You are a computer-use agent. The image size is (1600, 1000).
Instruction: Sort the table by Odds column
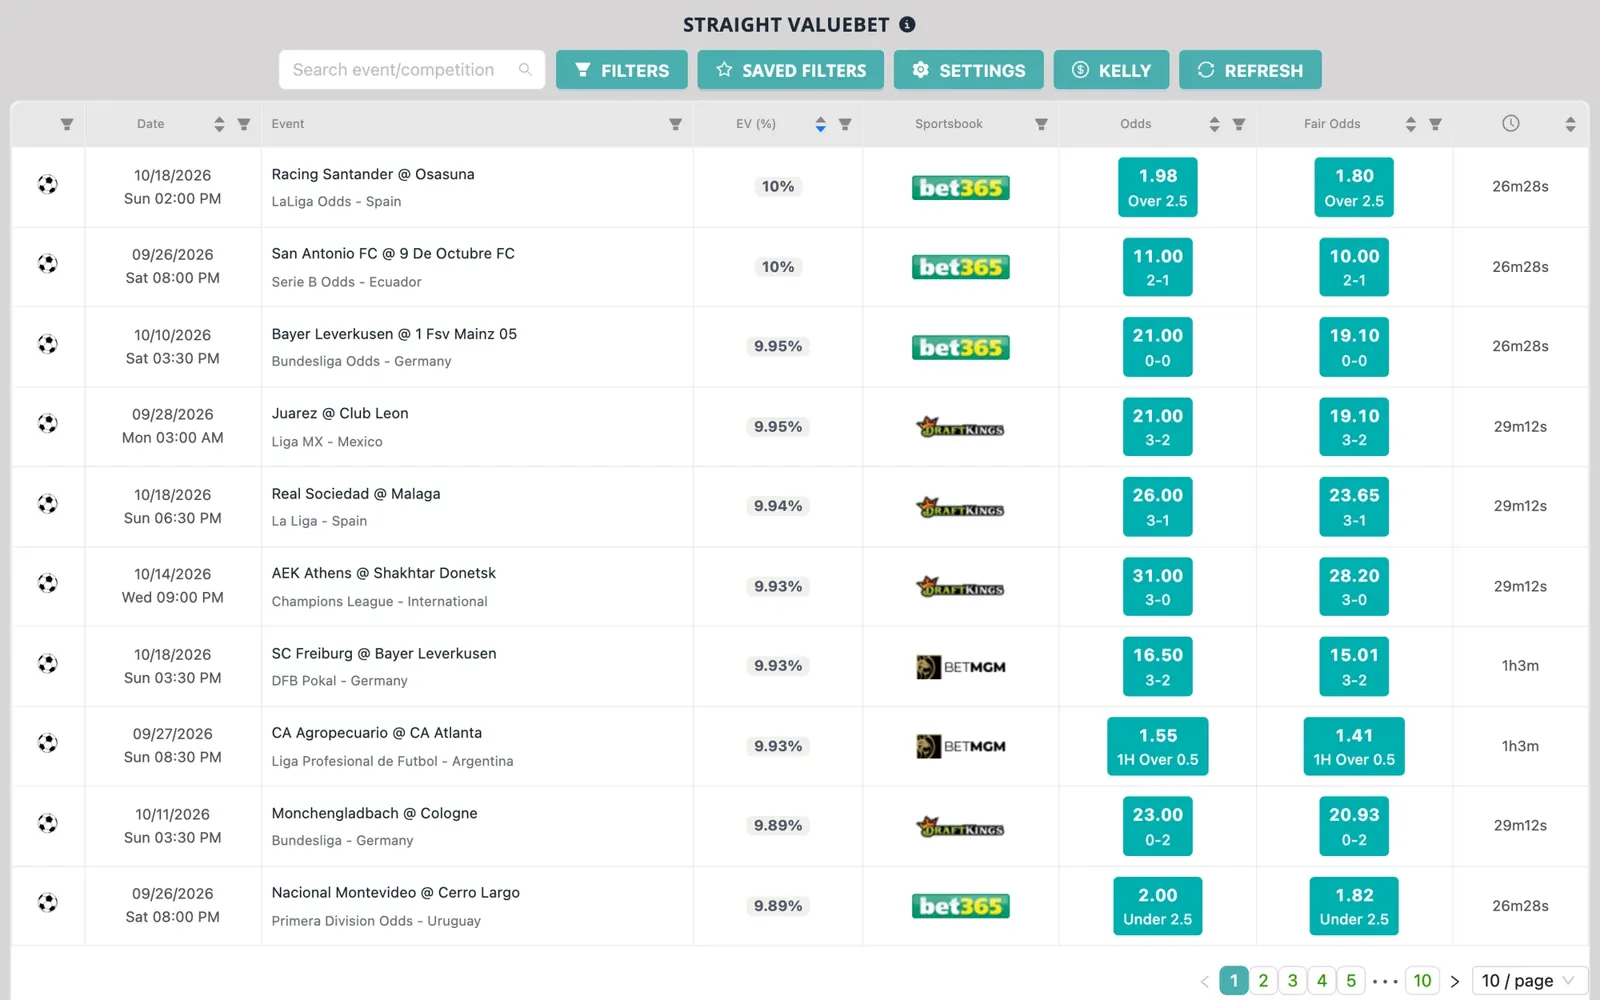(x=1214, y=124)
